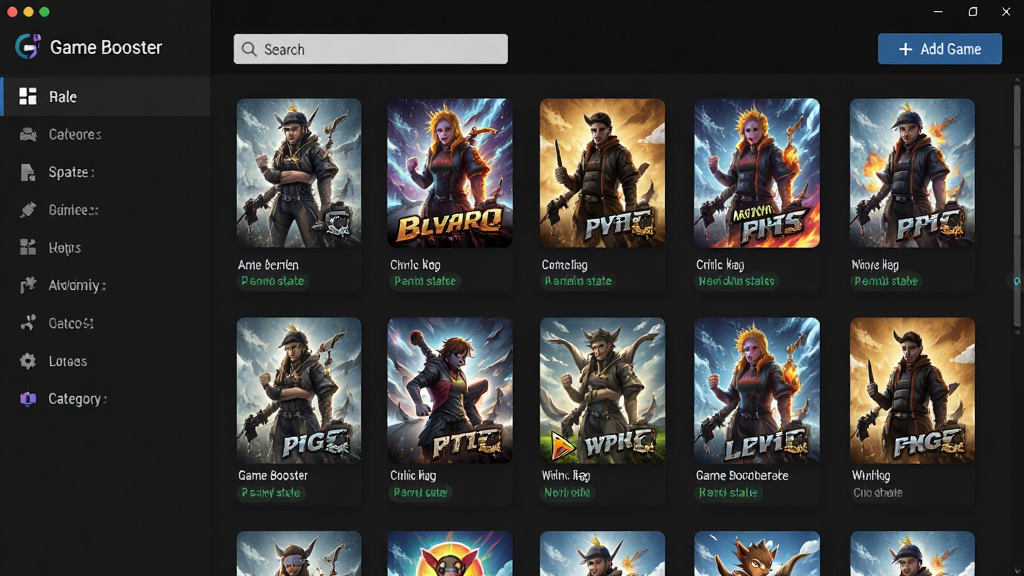Select the Comellag game cover
Screen dimensions: 1024x576
(602, 173)
